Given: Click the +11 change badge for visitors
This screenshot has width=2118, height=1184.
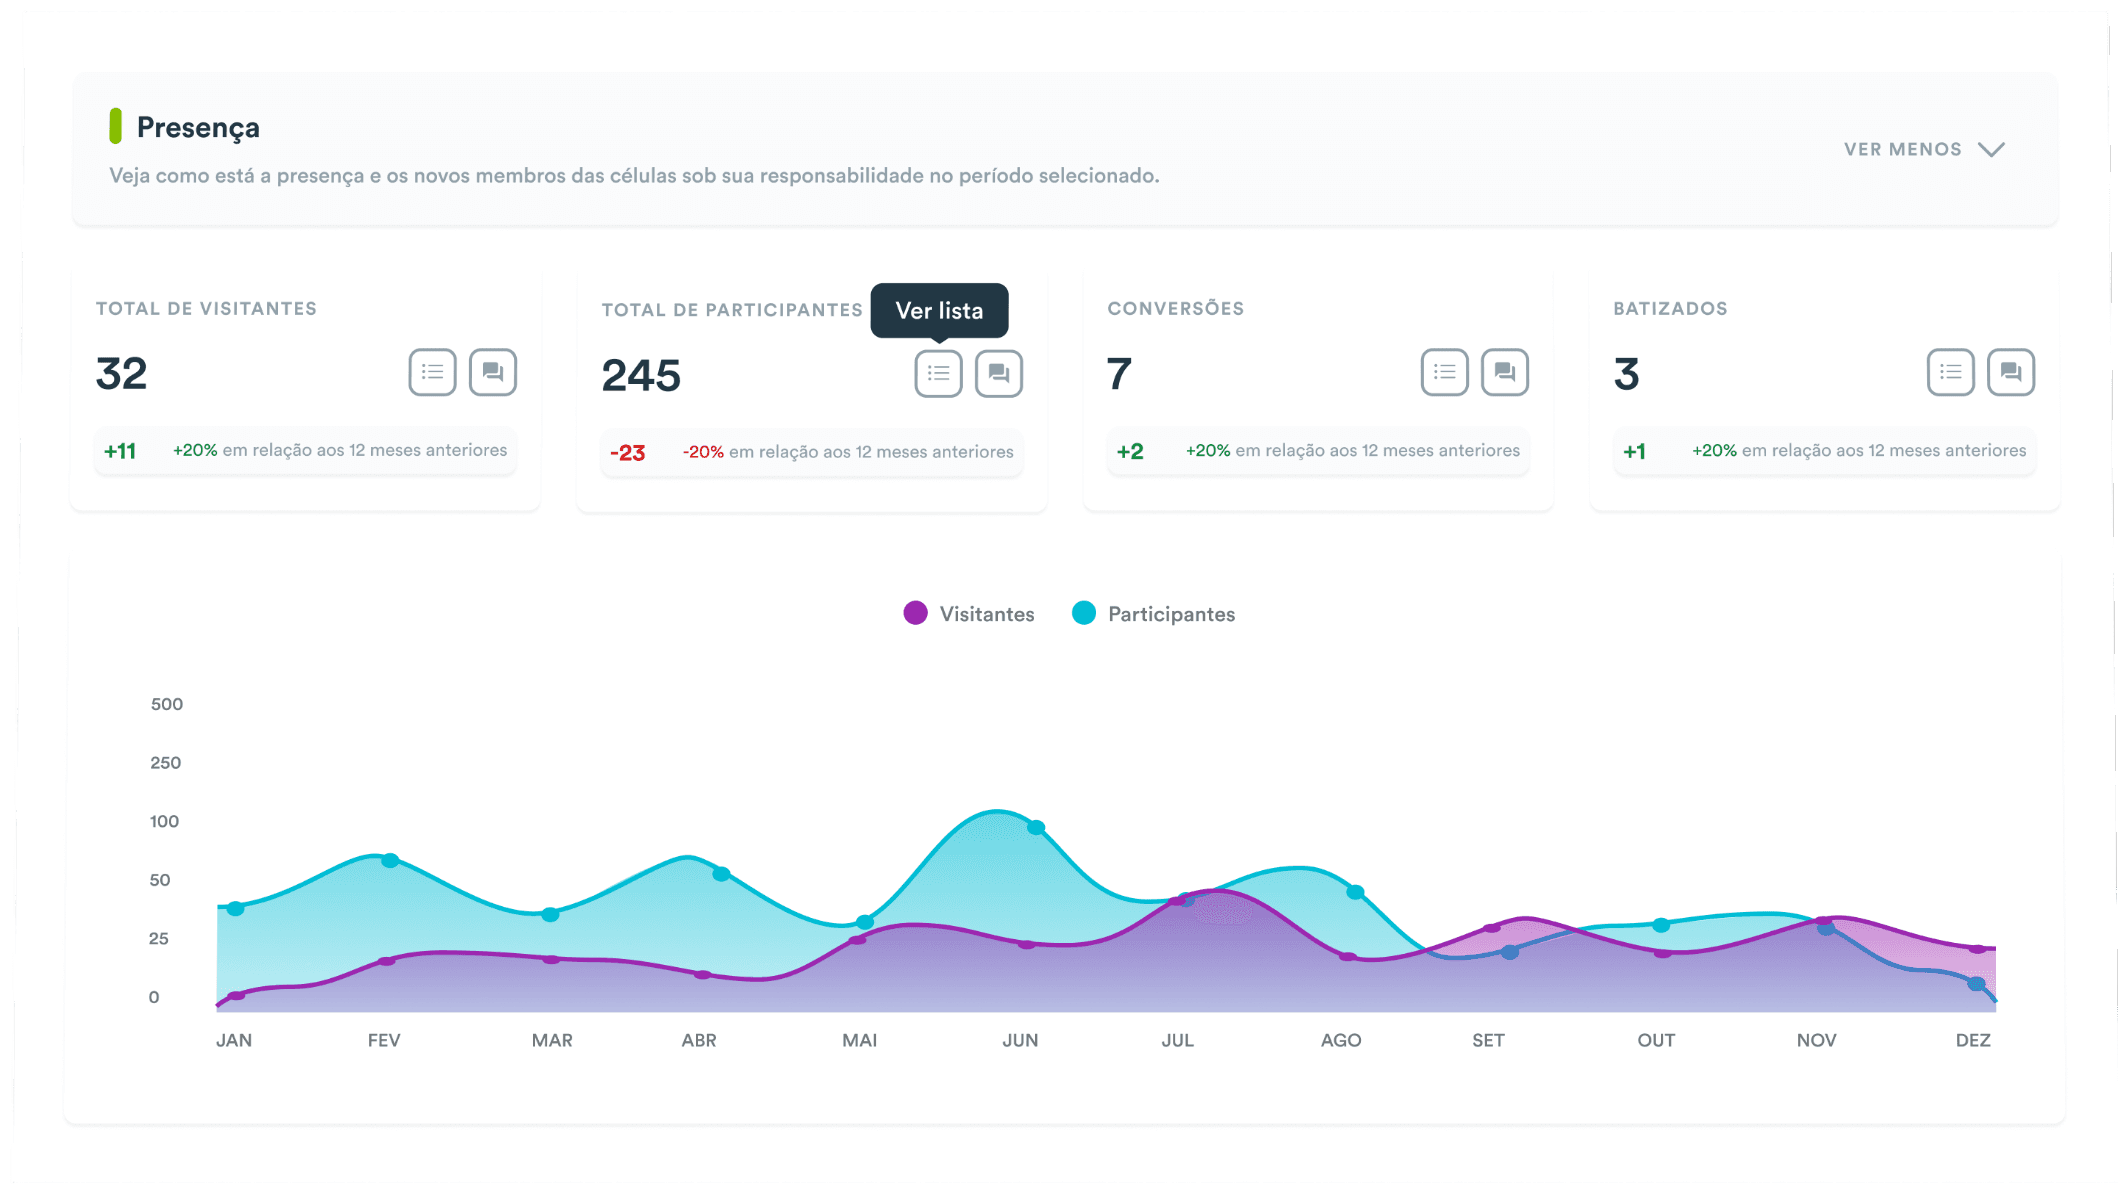Looking at the screenshot, I should [120, 451].
